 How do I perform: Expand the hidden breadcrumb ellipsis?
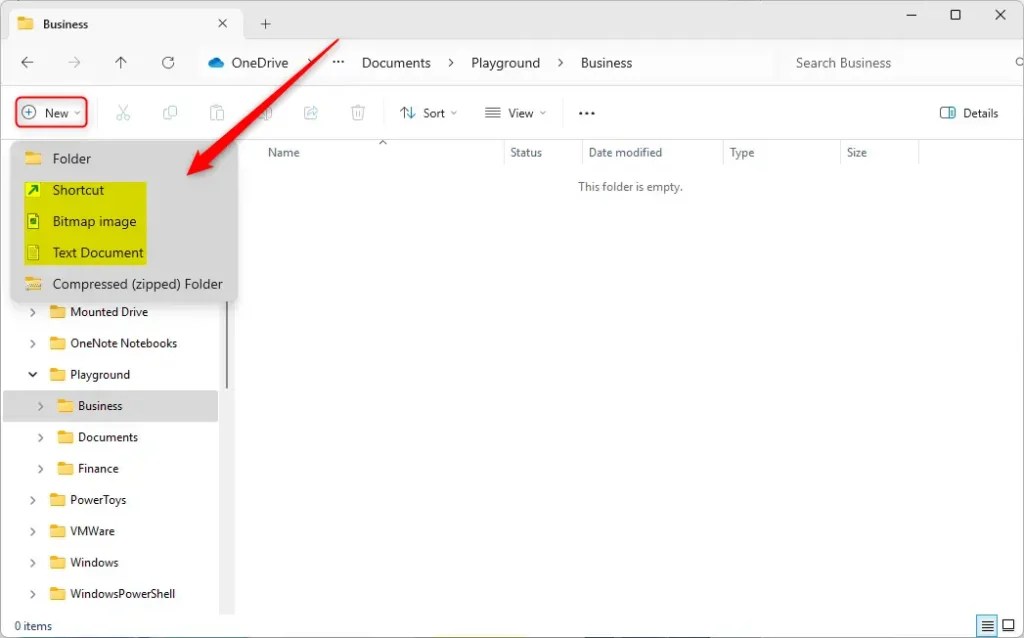point(338,63)
